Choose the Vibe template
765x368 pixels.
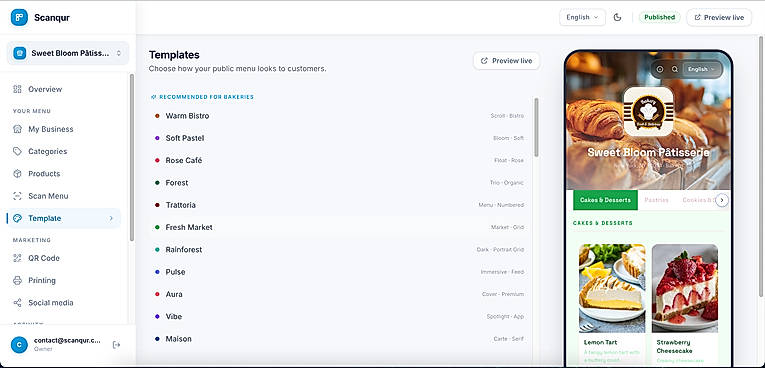click(x=340, y=317)
